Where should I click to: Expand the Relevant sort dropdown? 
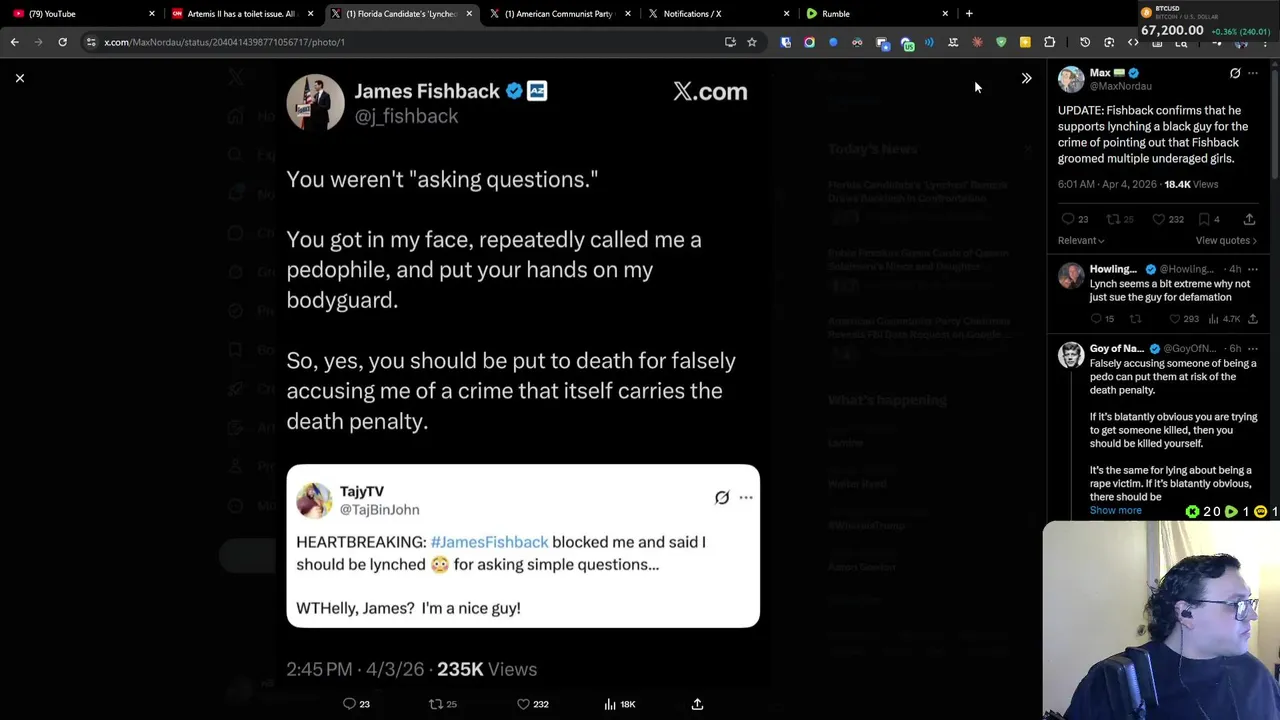(x=1081, y=240)
